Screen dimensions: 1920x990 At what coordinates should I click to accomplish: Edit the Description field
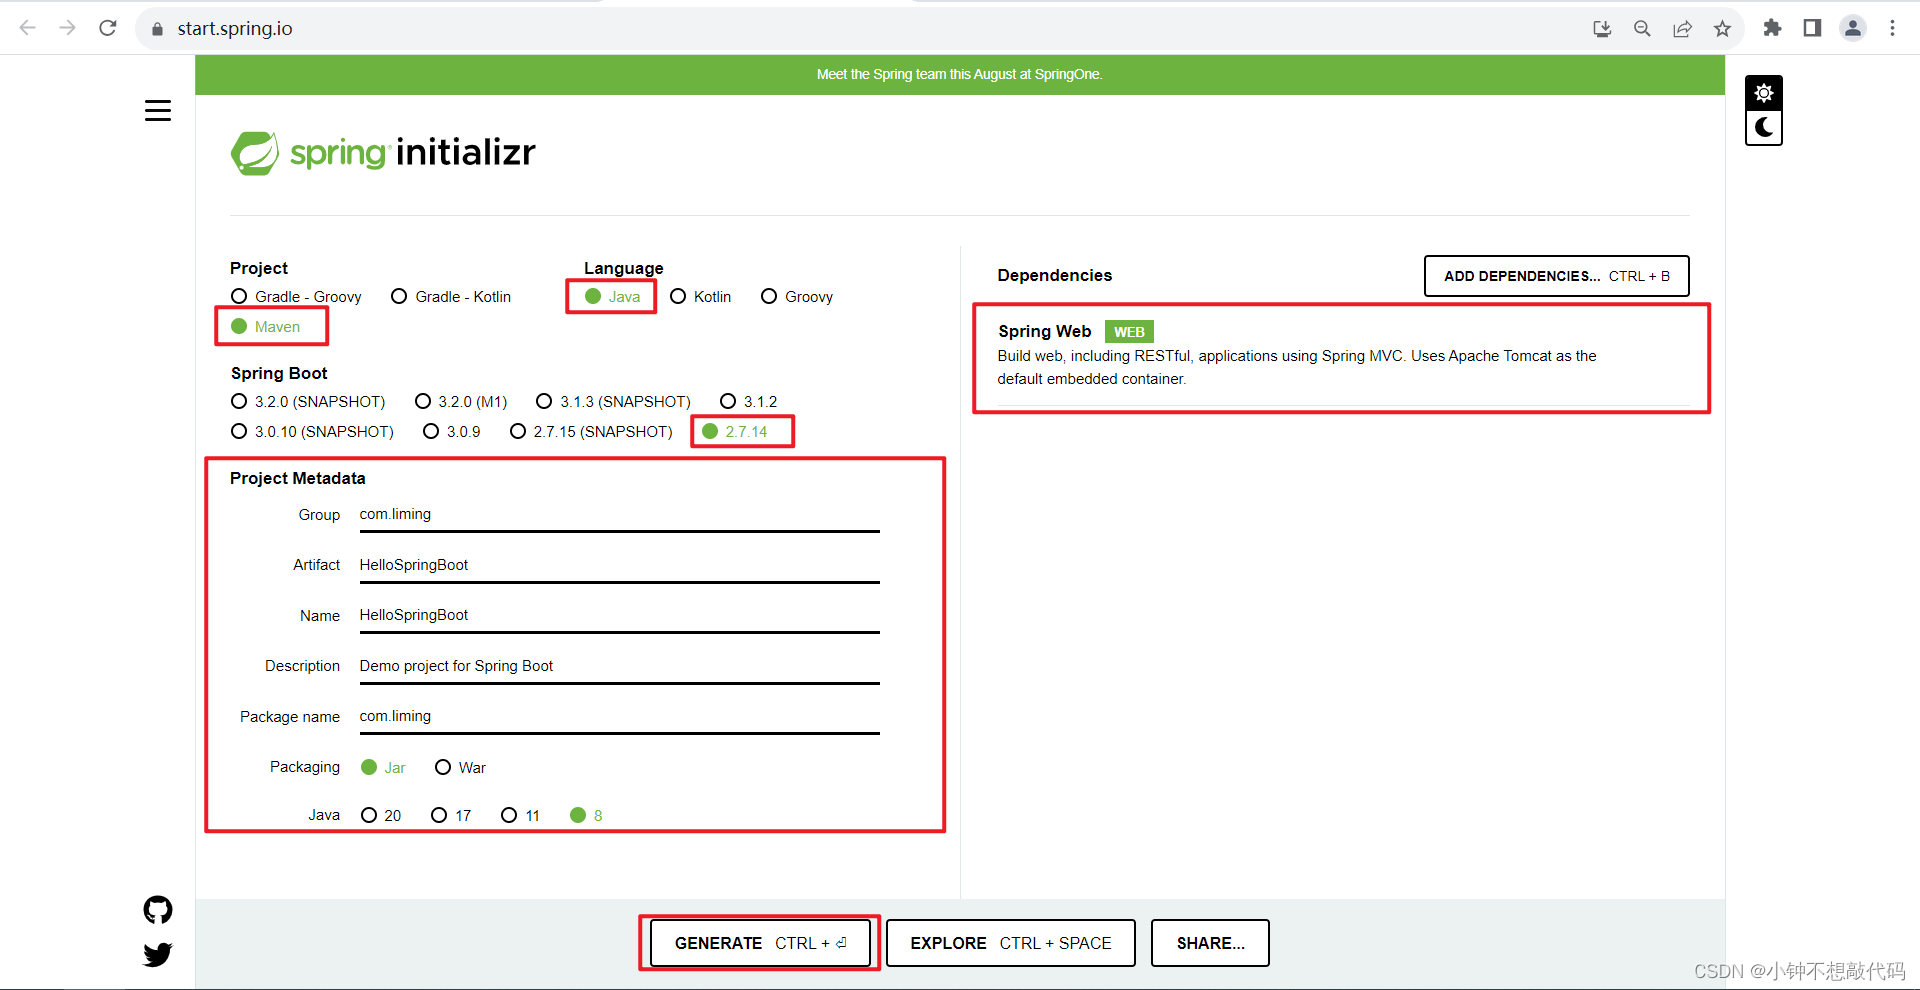click(619, 666)
